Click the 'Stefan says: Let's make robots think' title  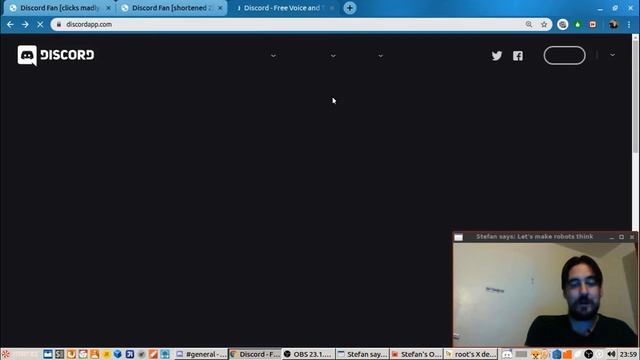click(x=534, y=237)
